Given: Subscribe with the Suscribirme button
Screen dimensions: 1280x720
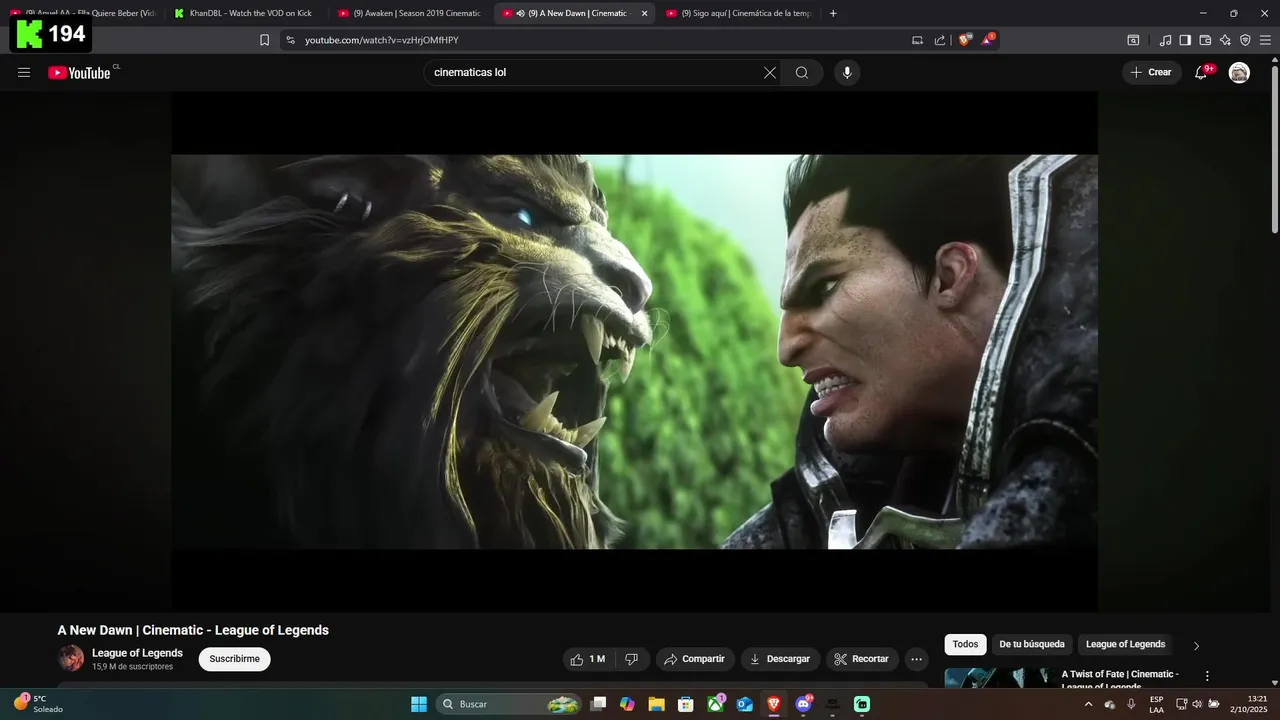Looking at the screenshot, I should (234, 659).
